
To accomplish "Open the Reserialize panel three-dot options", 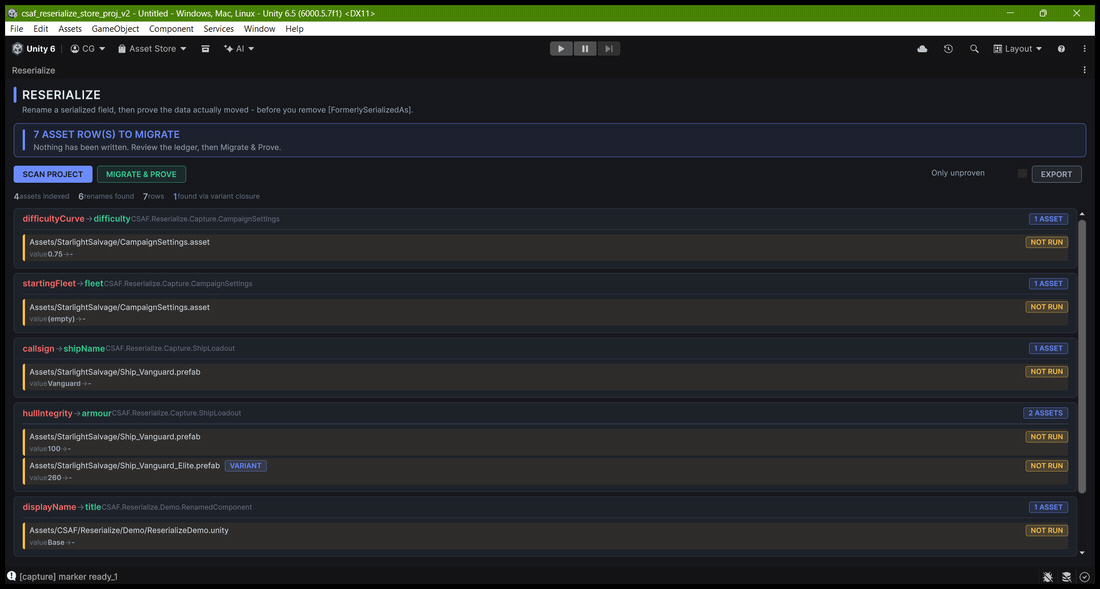I will tap(1085, 70).
